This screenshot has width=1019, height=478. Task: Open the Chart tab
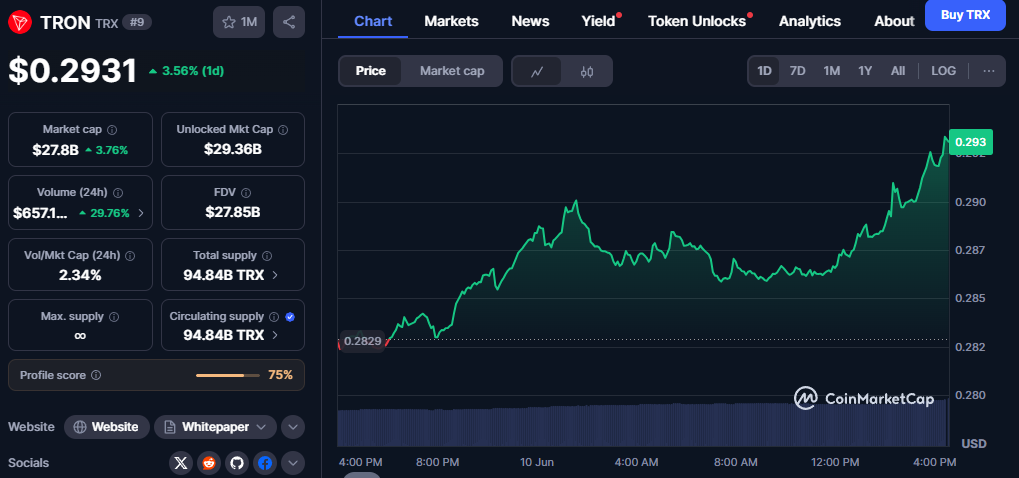[373, 21]
